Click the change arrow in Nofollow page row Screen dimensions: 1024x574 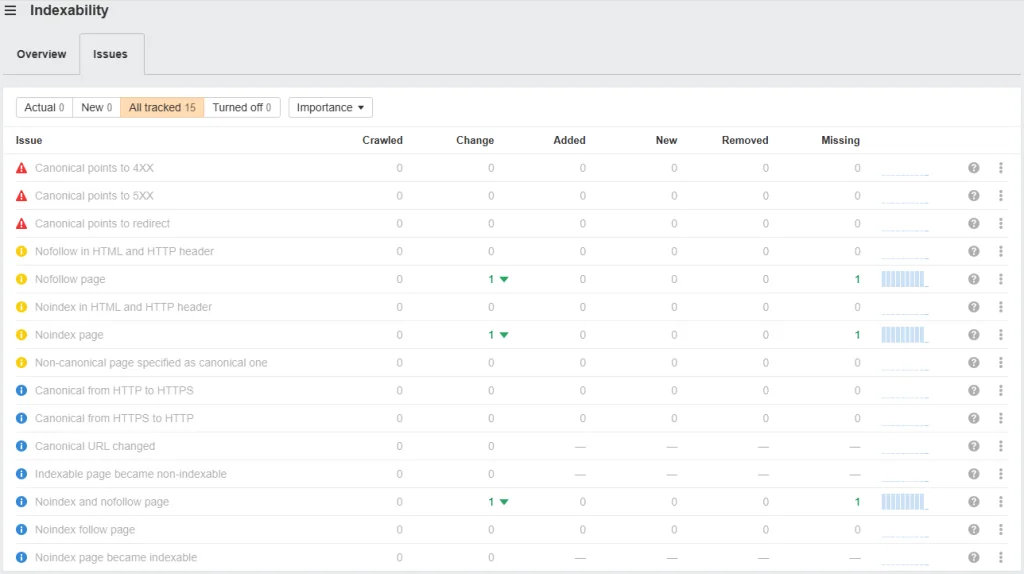coord(503,280)
